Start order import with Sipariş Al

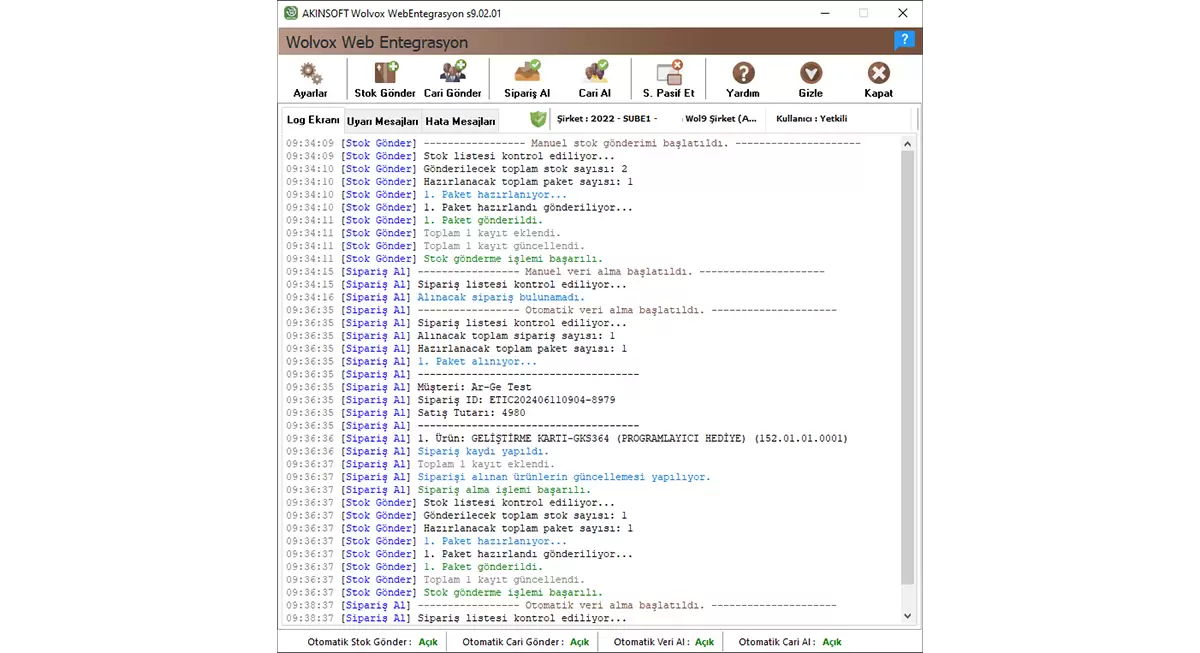click(527, 74)
